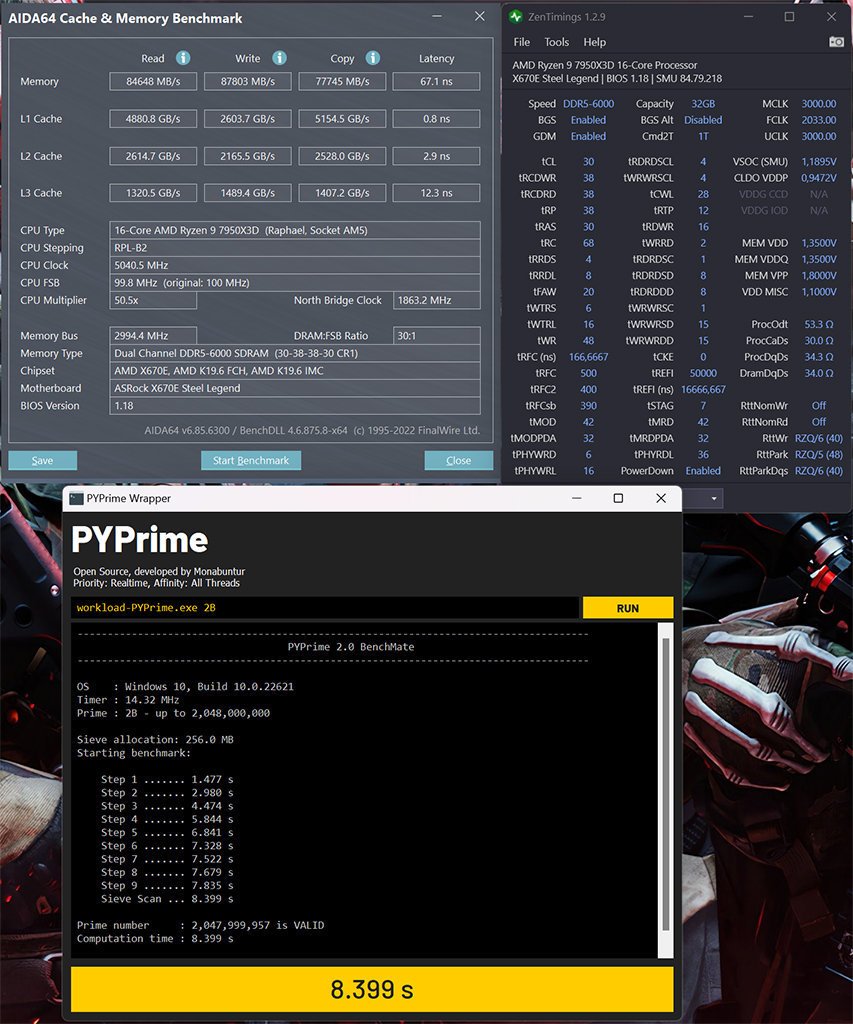This screenshot has width=853, height=1024.
Task: Click the PYPrime Wrapper title bar icon
Action: [x=76, y=498]
